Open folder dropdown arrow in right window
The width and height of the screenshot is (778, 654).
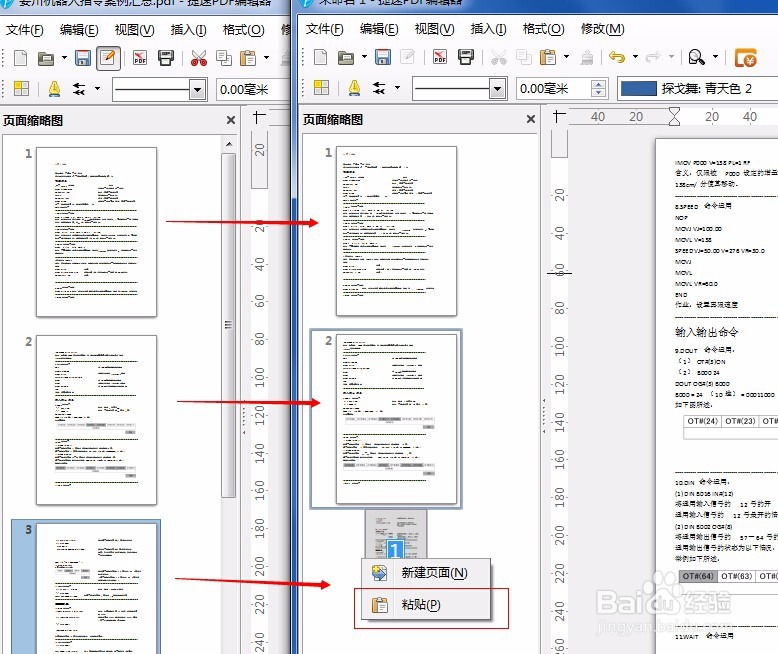364,57
